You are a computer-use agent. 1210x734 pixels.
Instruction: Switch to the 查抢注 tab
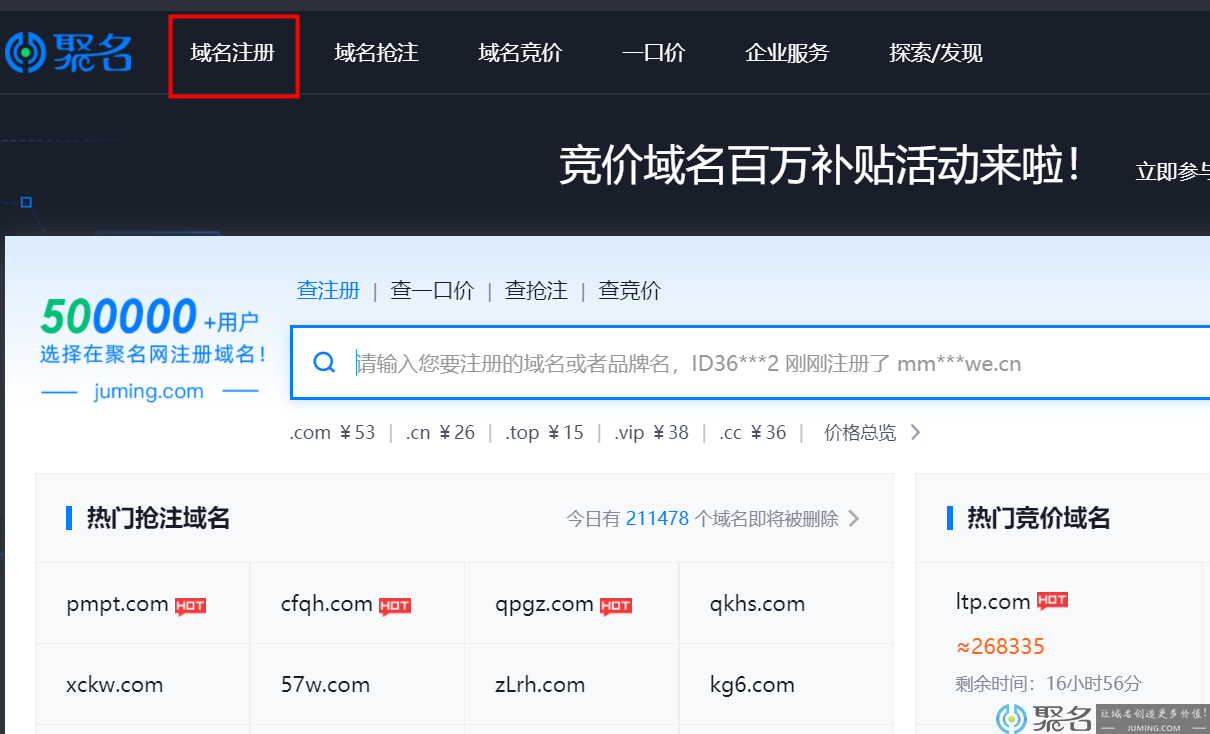point(536,290)
